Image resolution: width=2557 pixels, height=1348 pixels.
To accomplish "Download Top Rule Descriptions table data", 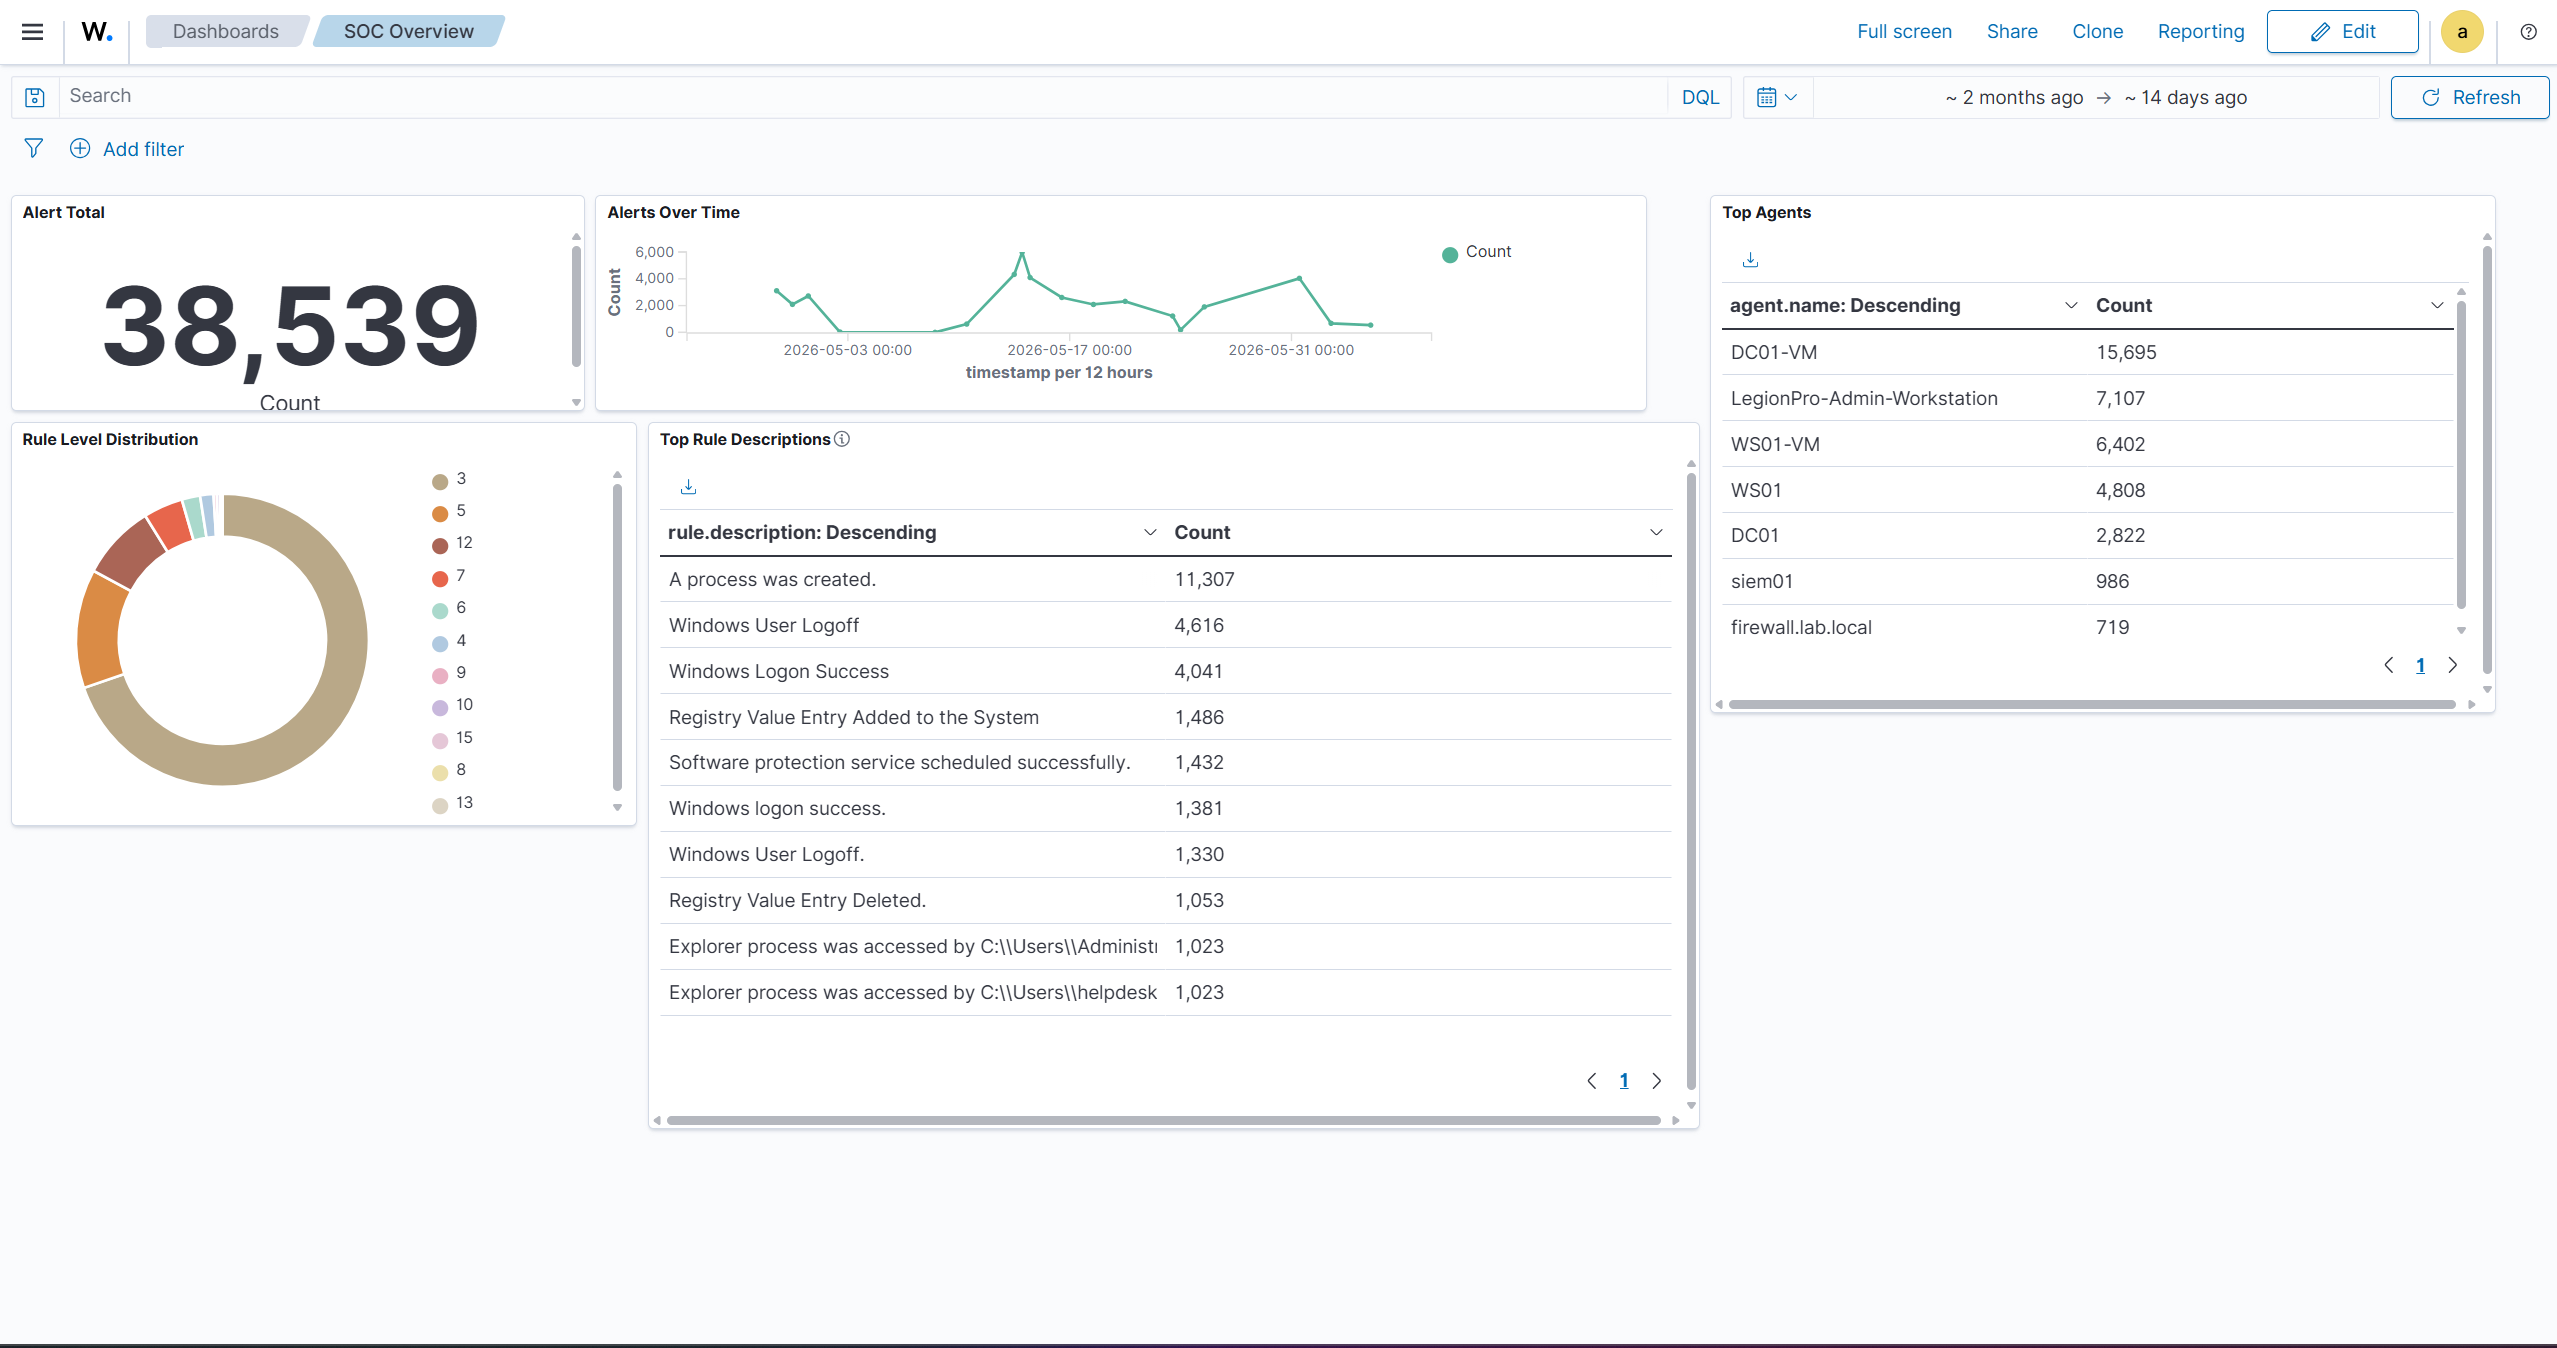I will click(x=688, y=487).
